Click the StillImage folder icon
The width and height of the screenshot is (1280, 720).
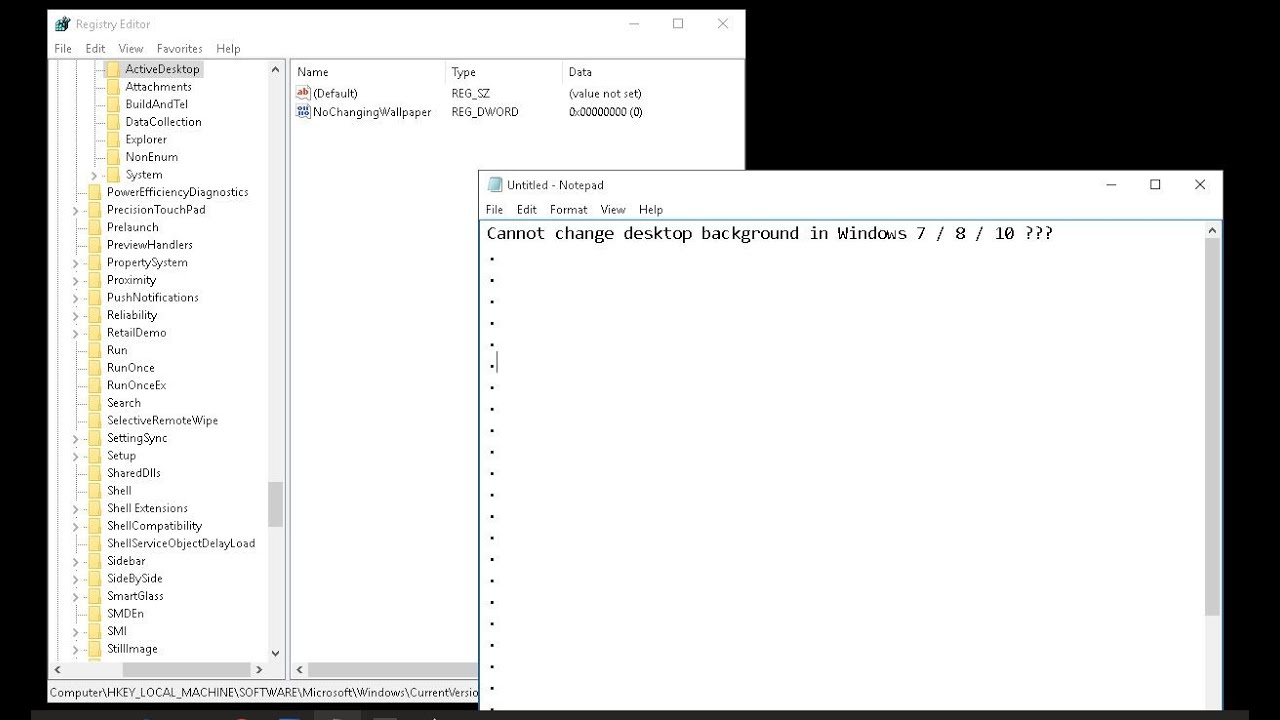(x=95, y=649)
